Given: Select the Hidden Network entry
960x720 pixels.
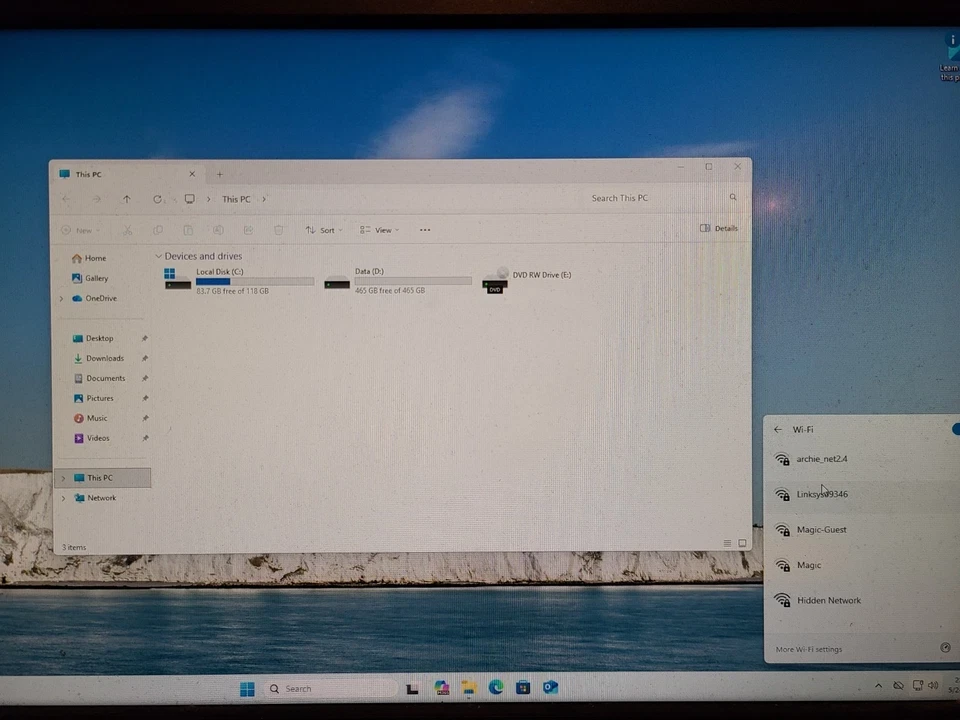Looking at the screenshot, I should [862, 601].
